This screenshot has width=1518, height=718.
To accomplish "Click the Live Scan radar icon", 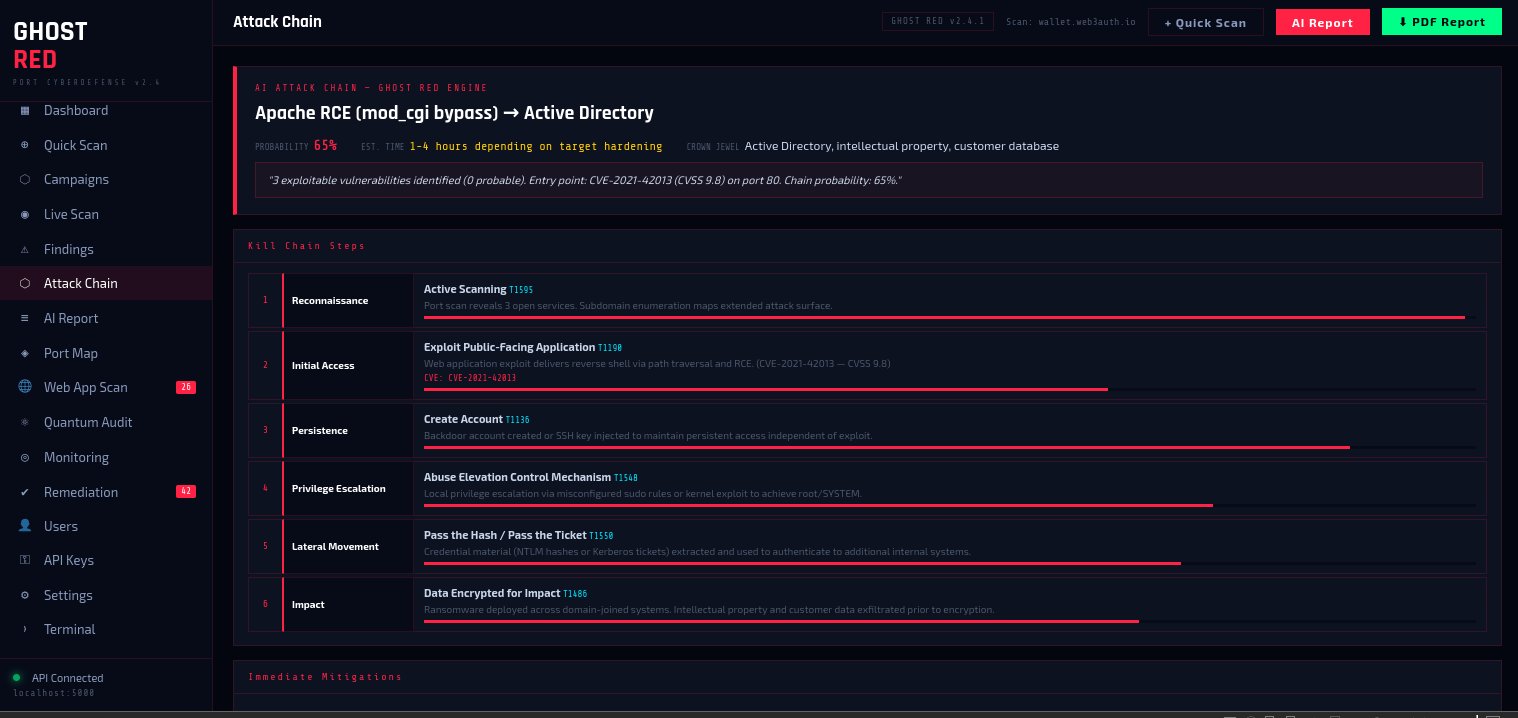I will point(25,214).
